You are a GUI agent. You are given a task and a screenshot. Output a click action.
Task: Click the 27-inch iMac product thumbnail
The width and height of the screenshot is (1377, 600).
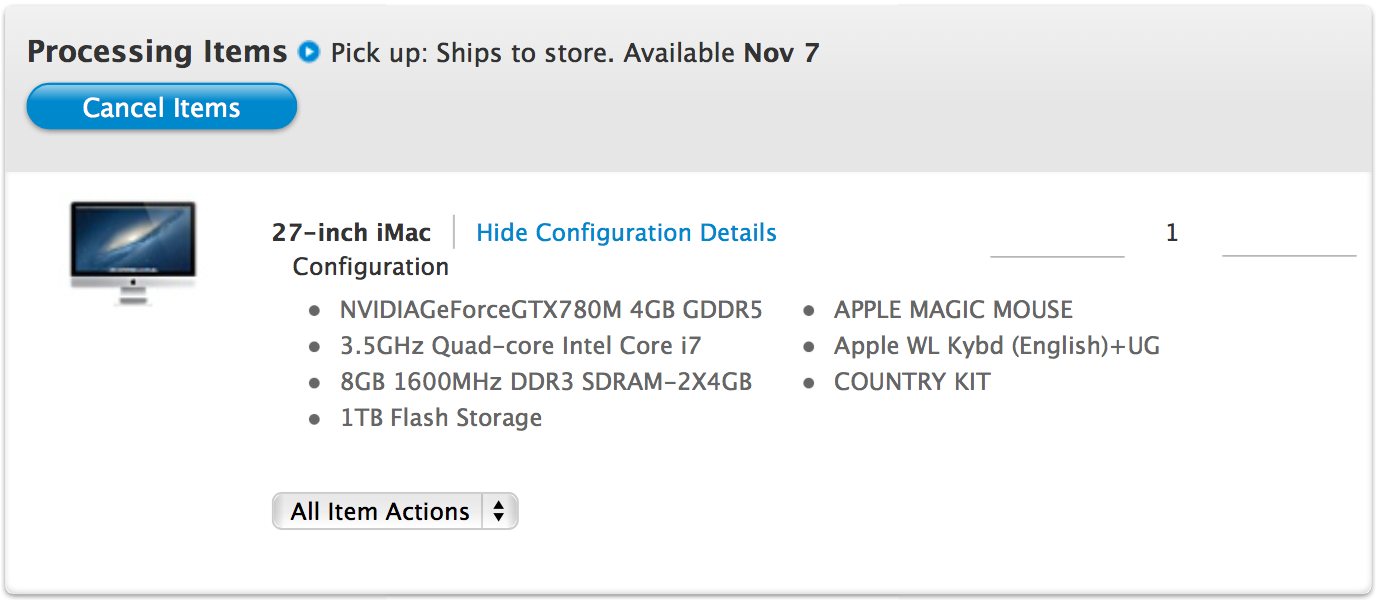[132, 251]
